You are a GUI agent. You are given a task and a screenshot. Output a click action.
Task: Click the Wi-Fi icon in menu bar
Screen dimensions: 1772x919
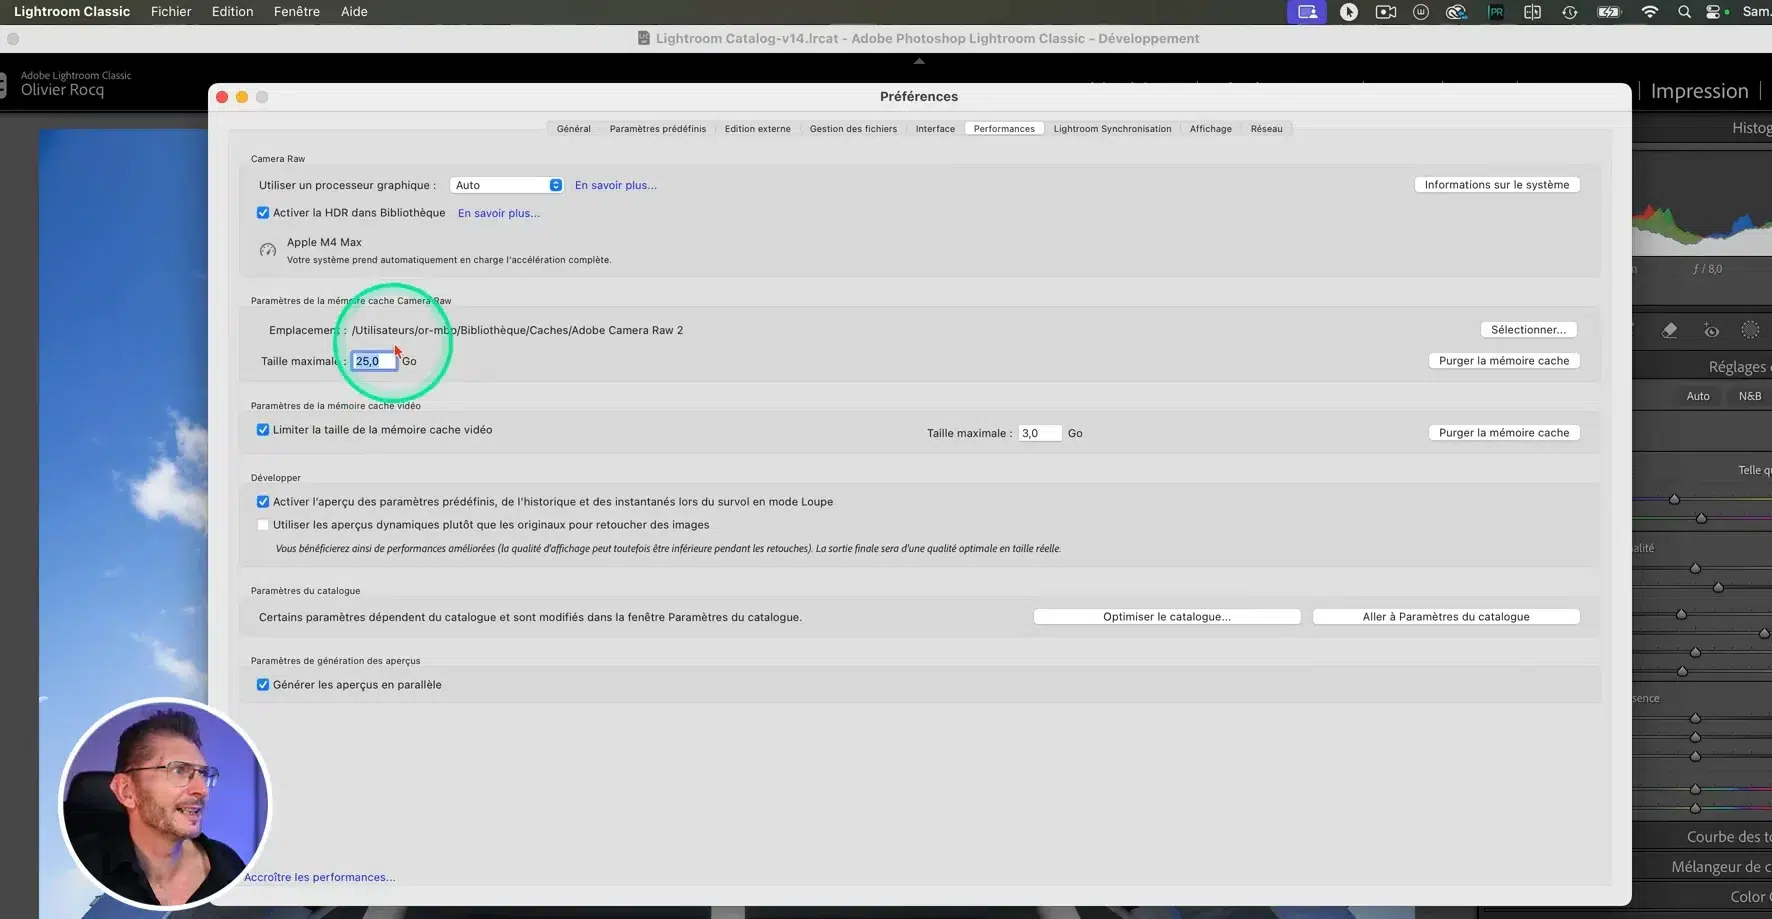tap(1649, 12)
